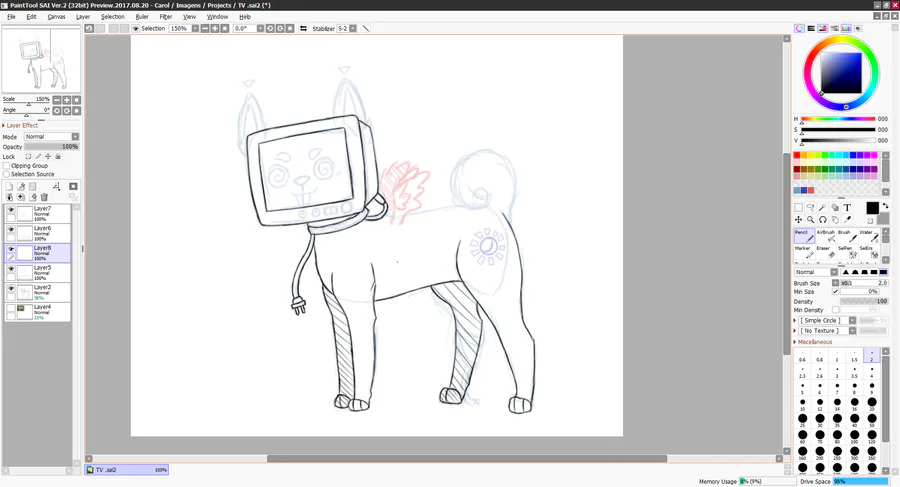
Task: Select the AirBrush tool
Action: point(825,236)
